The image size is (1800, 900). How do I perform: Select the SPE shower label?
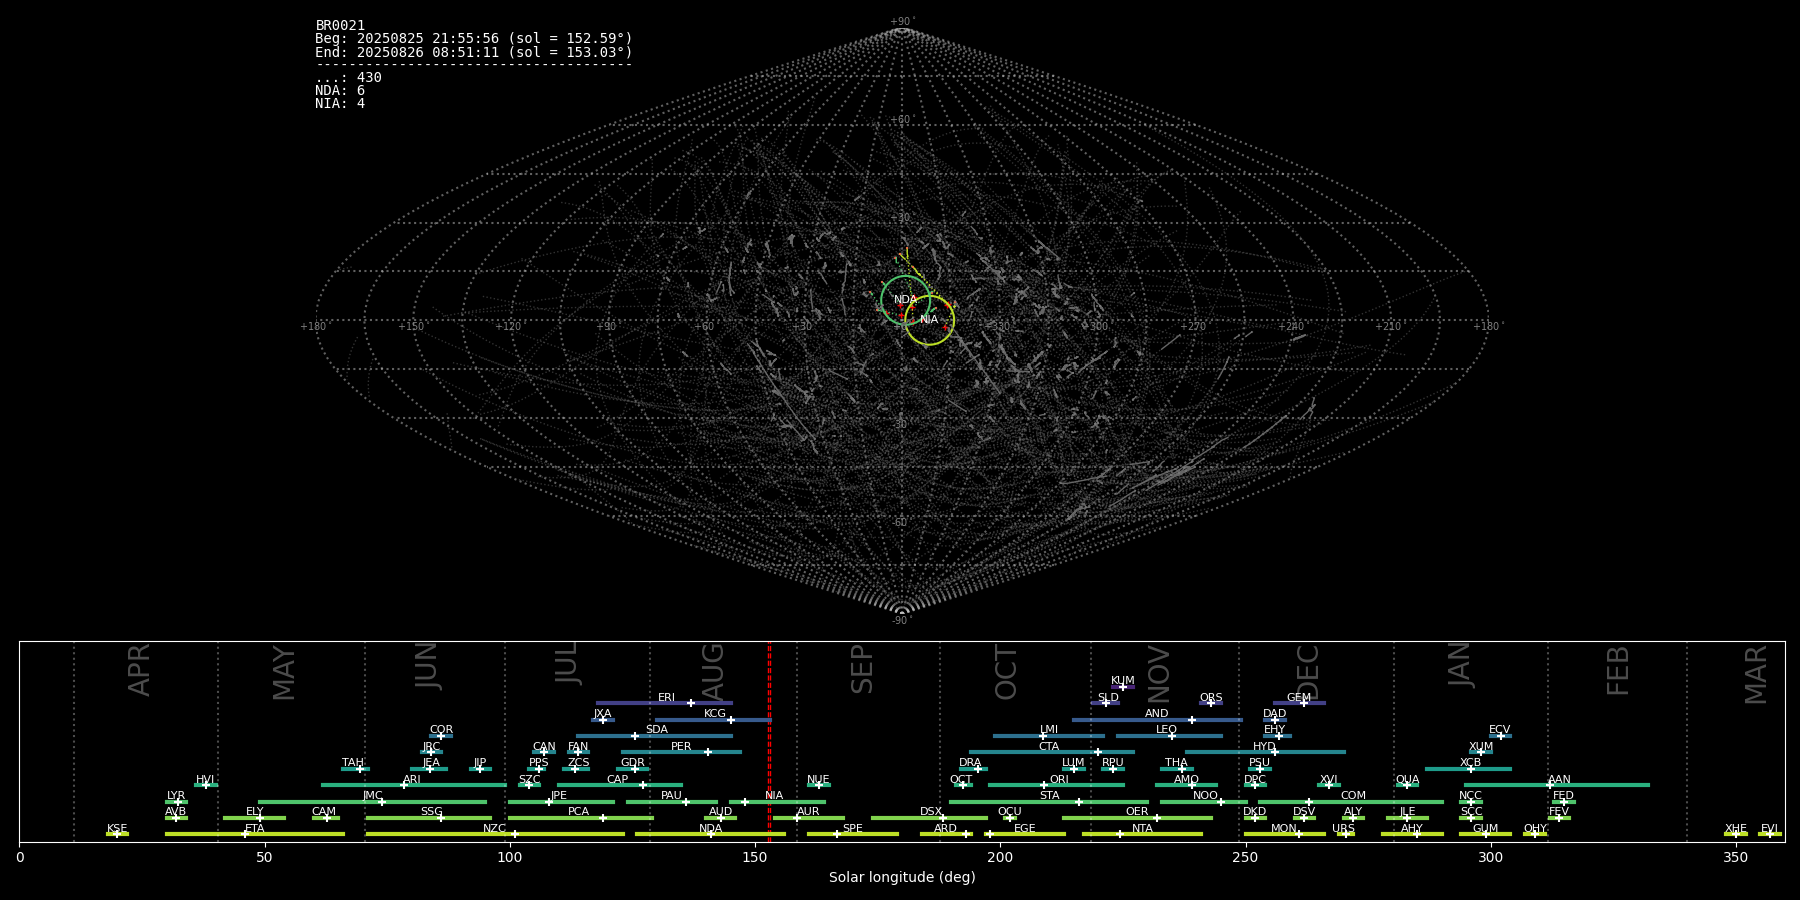[x=852, y=829]
